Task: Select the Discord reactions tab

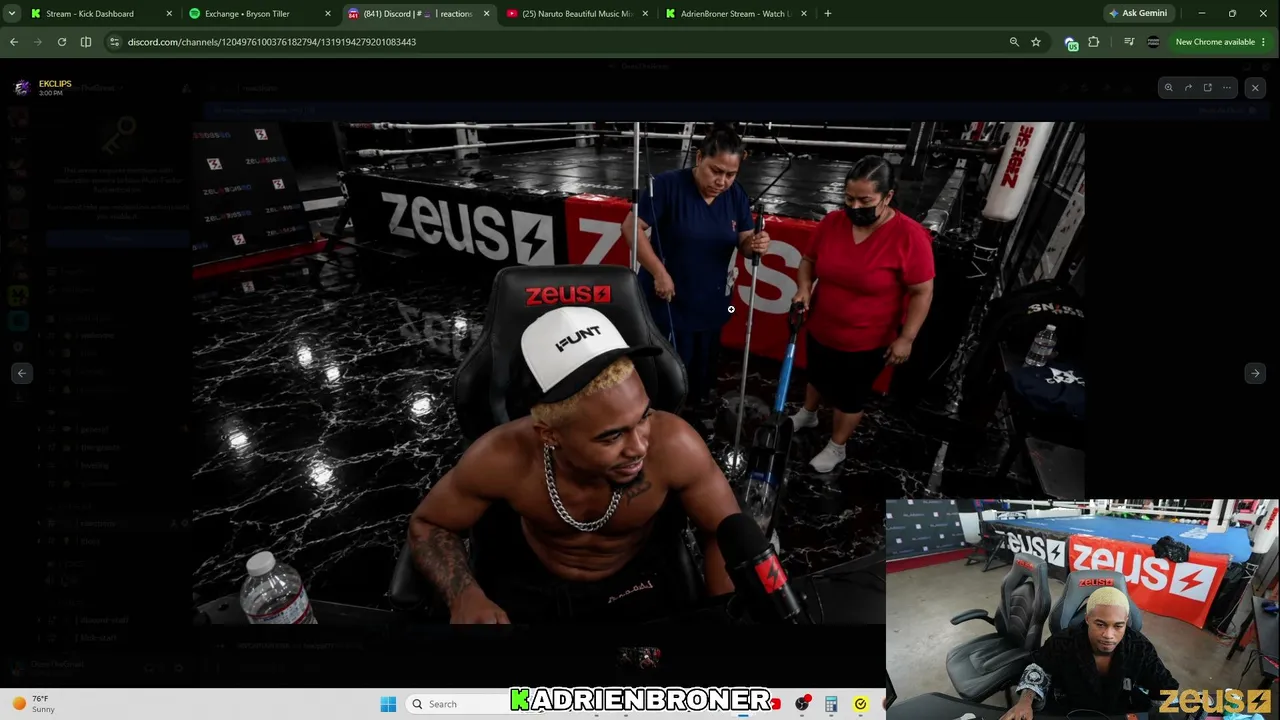Action: coord(418,14)
